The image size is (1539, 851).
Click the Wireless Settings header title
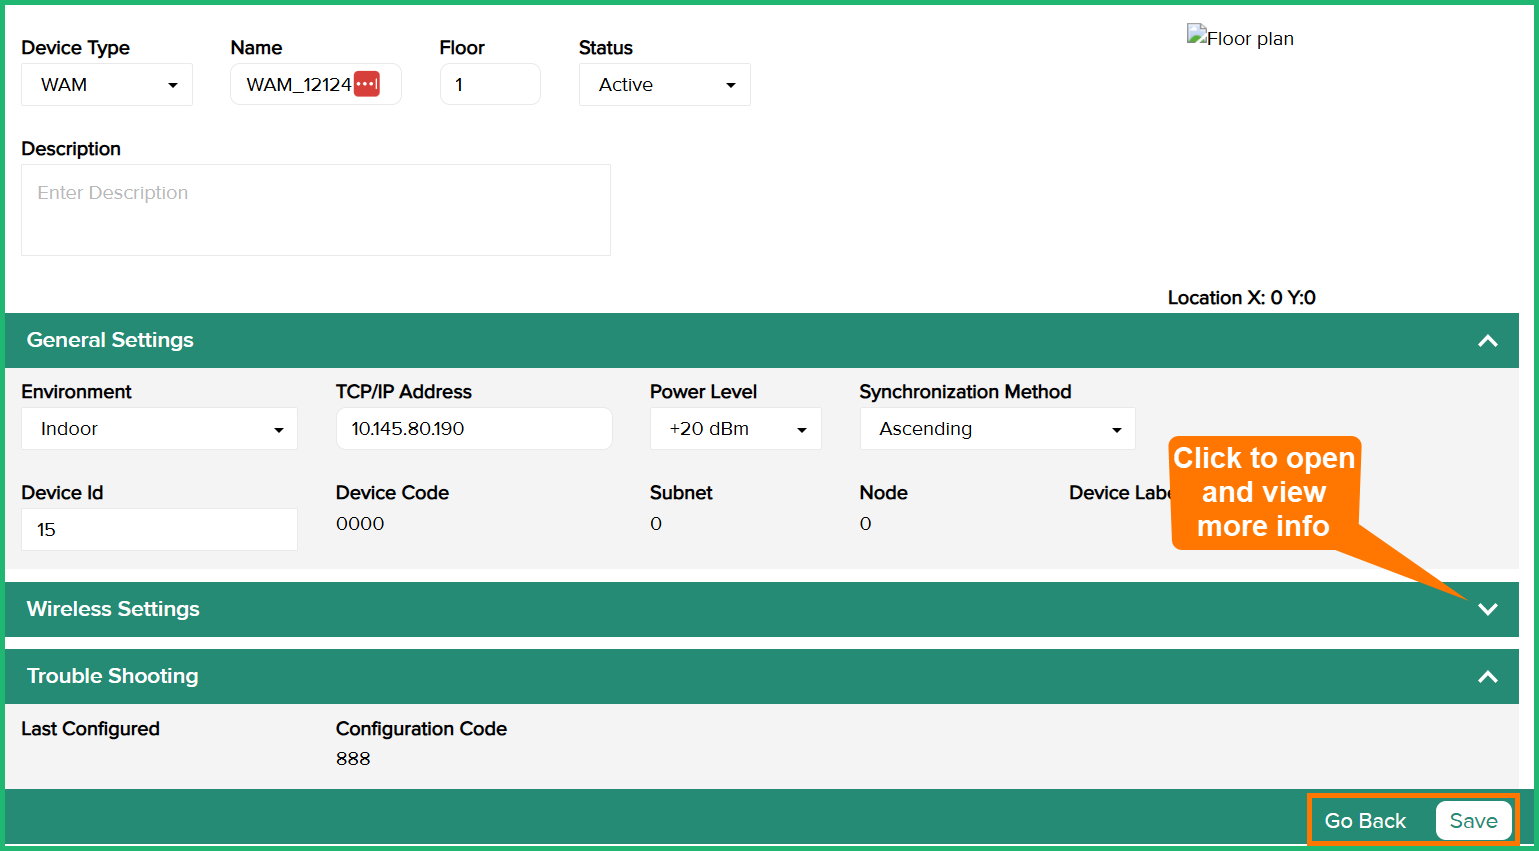(x=113, y=609)
